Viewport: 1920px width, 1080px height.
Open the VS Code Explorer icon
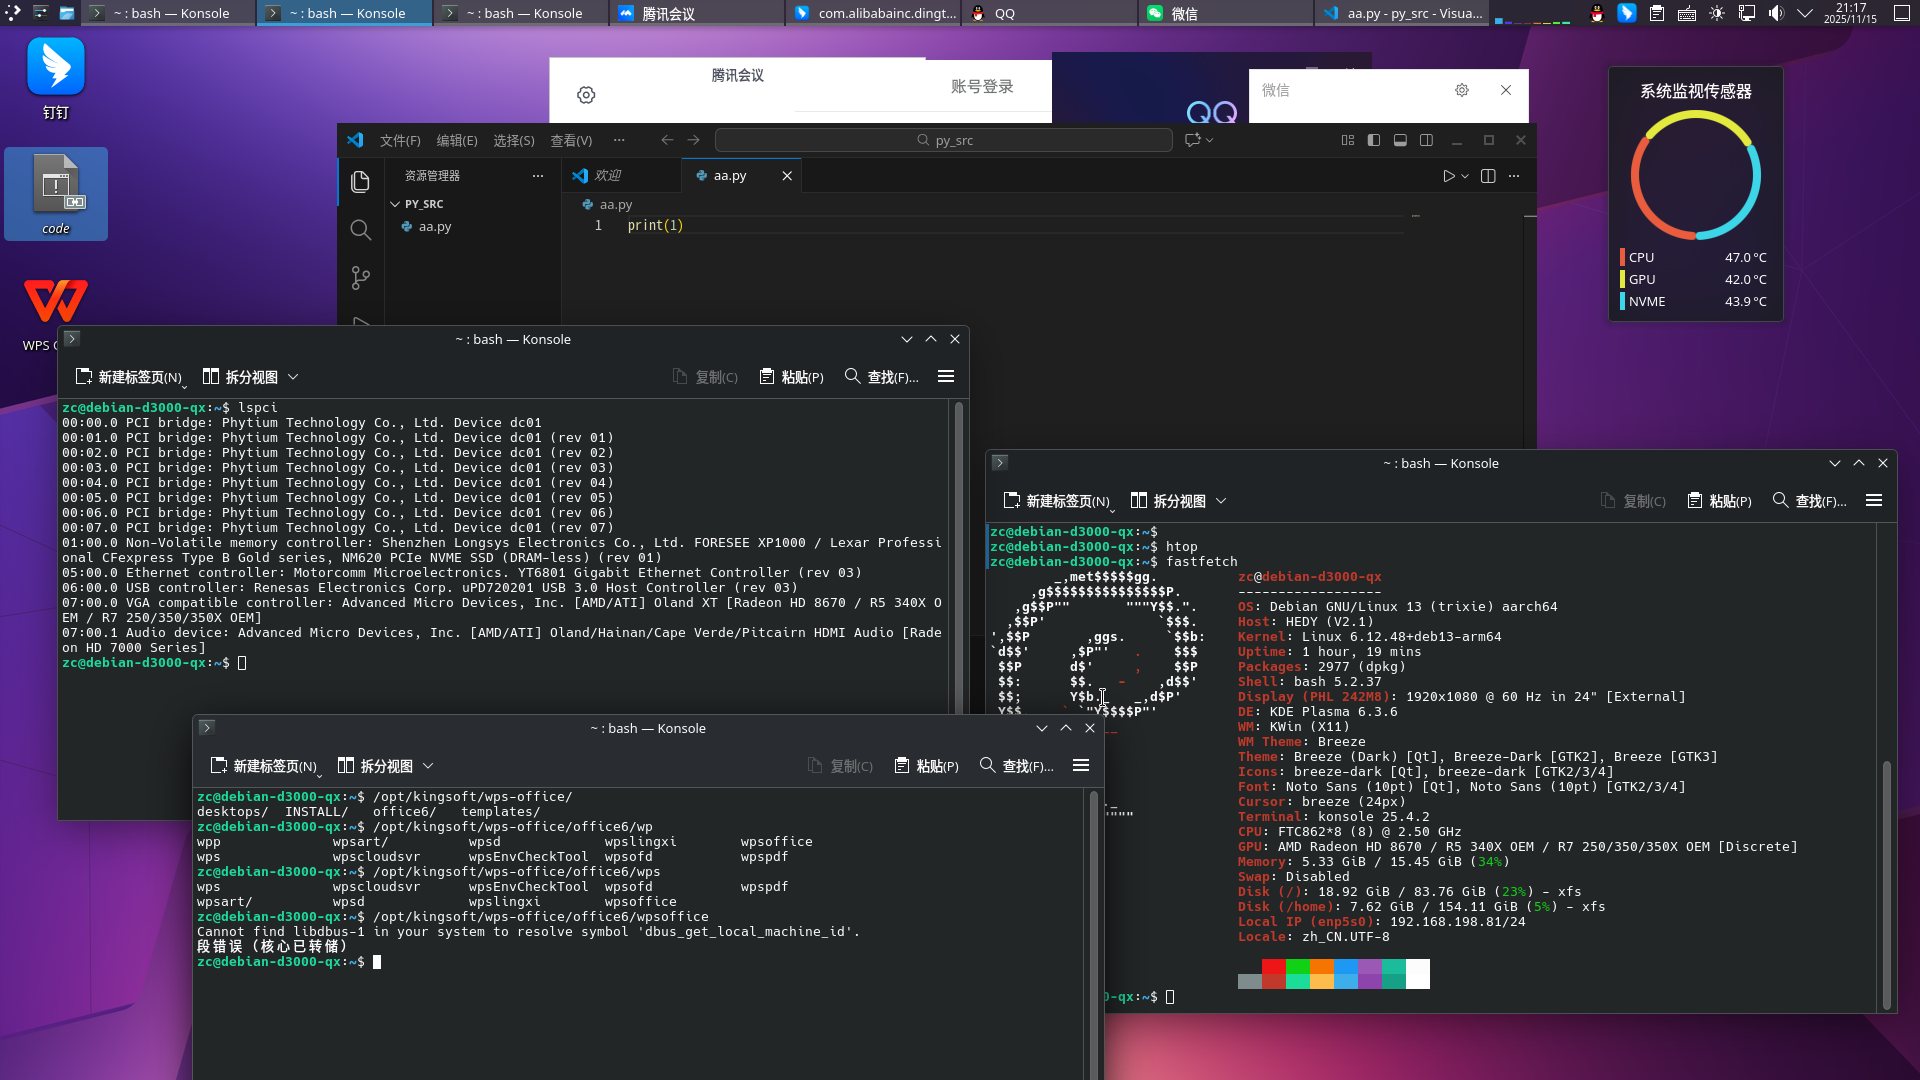[x=360, y=181]
